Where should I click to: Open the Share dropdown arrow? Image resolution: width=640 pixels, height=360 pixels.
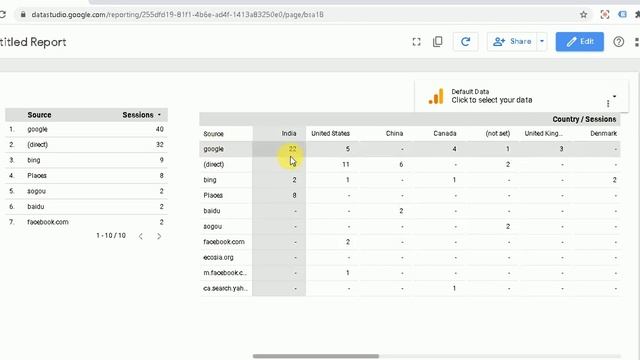pyautogui.click(x=542, y=41)
